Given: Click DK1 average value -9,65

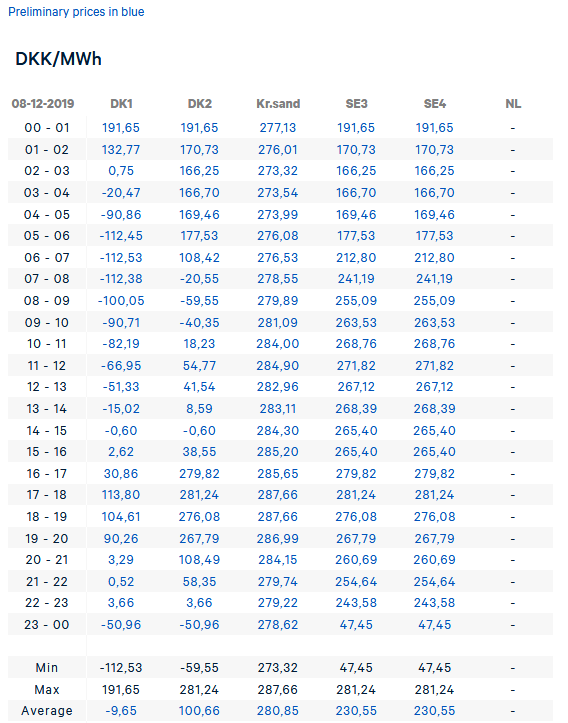Looking at the screenshot, I should click(x=121, y=711).
